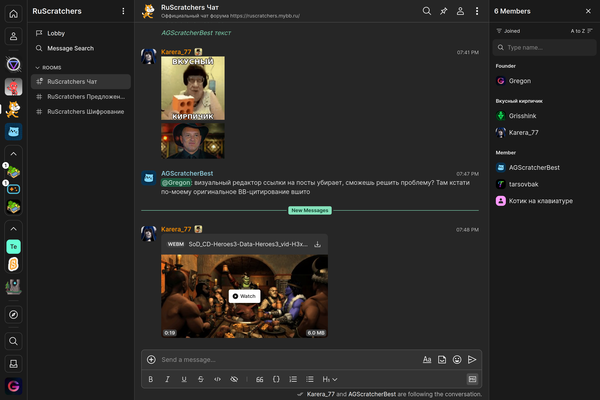The width and height of the screenshot is (600, 400).
Task: Open the sticker picker in composer
Action: tap(442, 359)
